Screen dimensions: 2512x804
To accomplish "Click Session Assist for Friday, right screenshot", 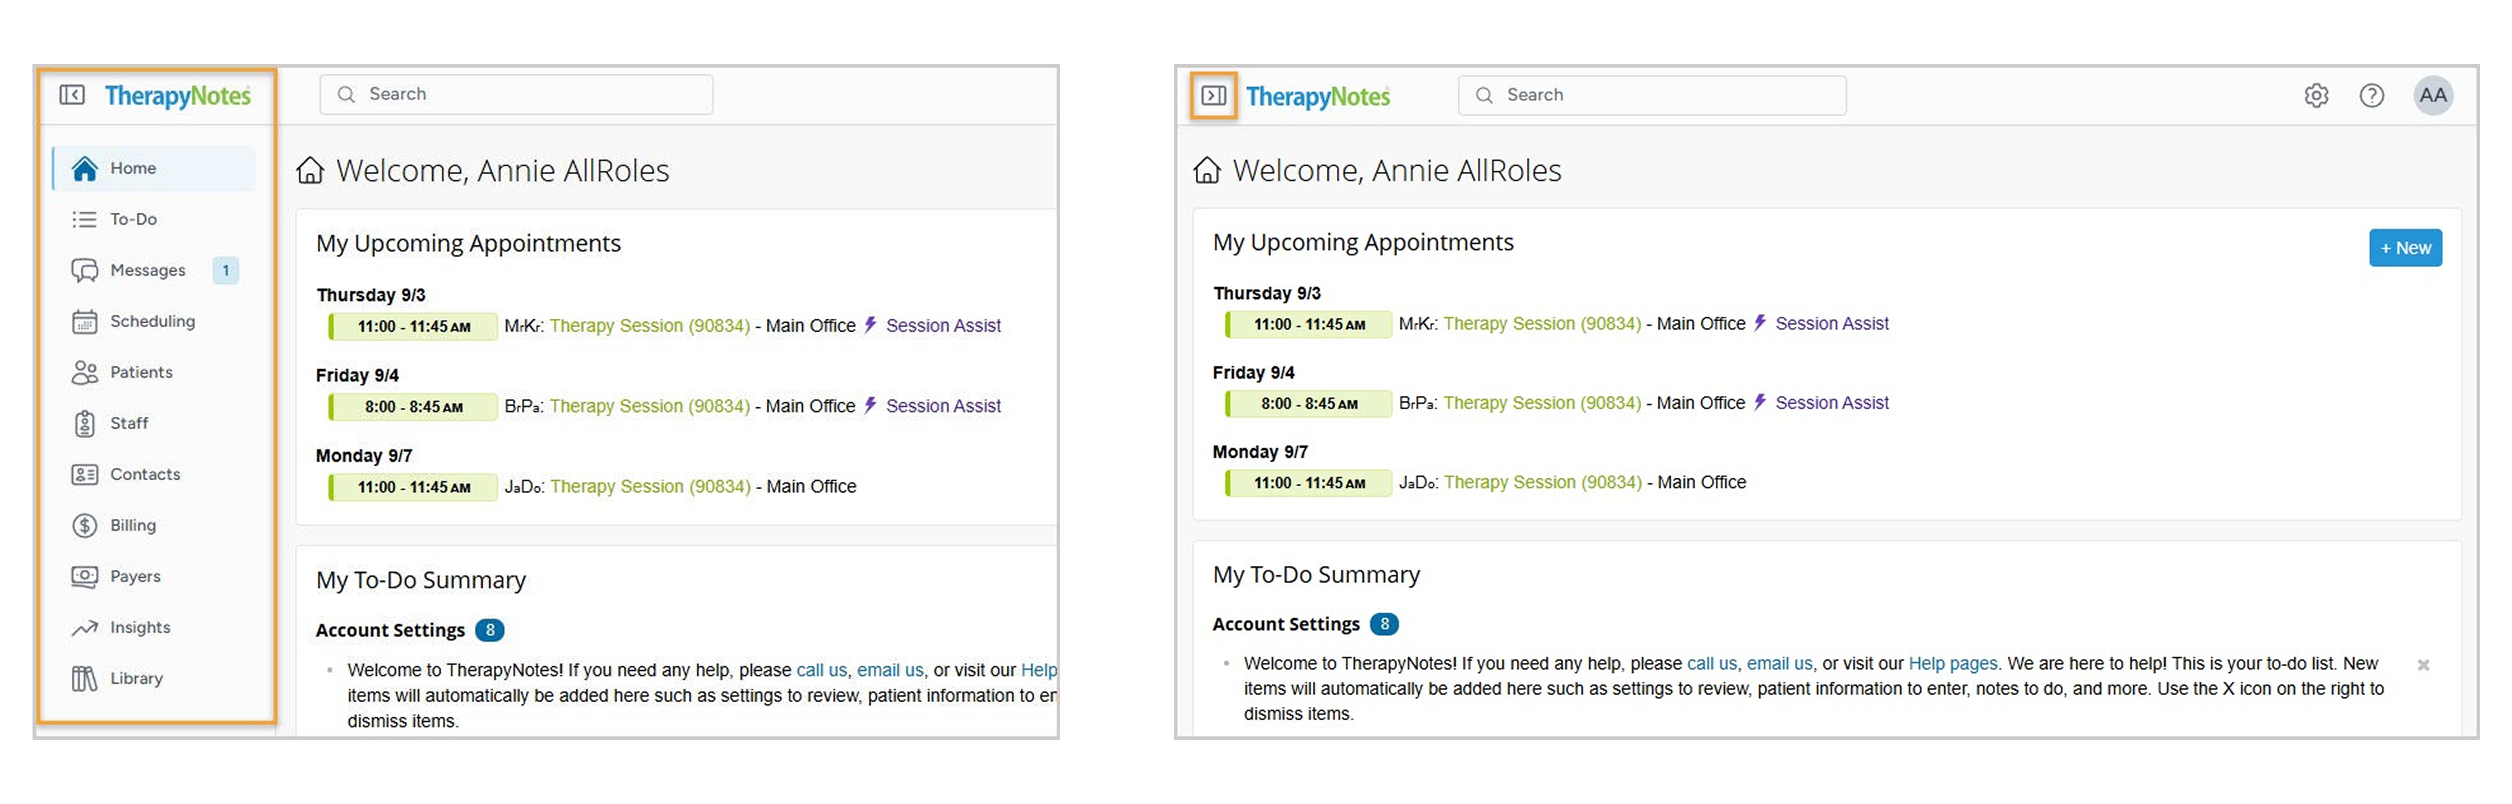I will coord(1832,403).
